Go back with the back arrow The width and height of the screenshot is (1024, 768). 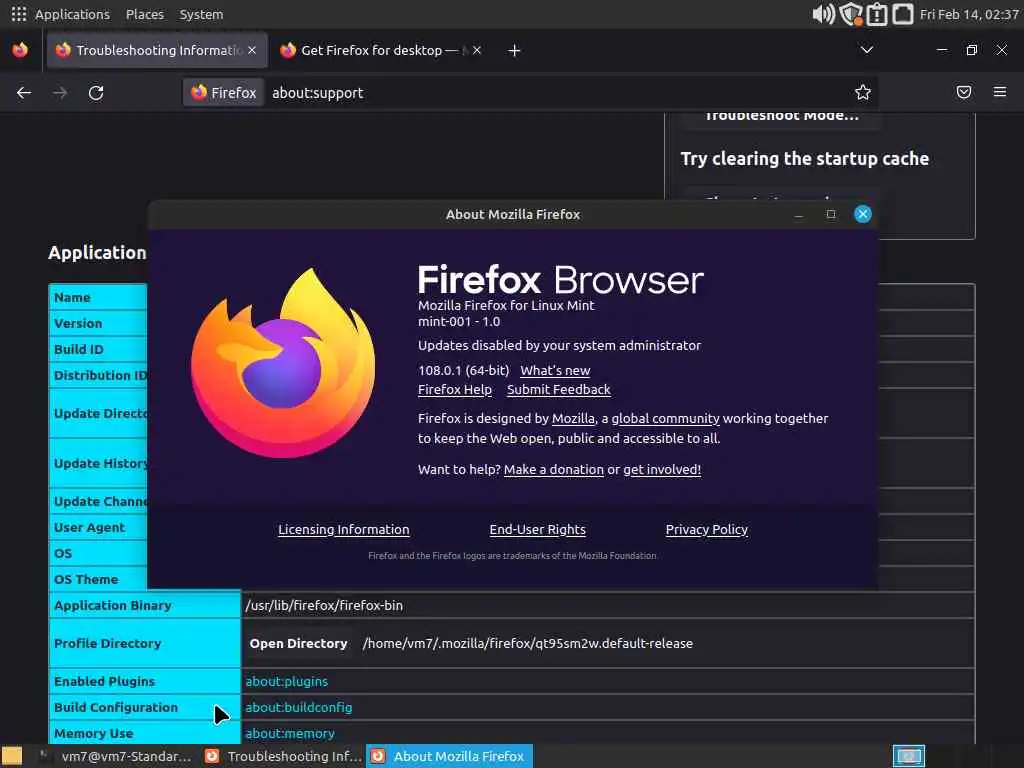point(24,93)
